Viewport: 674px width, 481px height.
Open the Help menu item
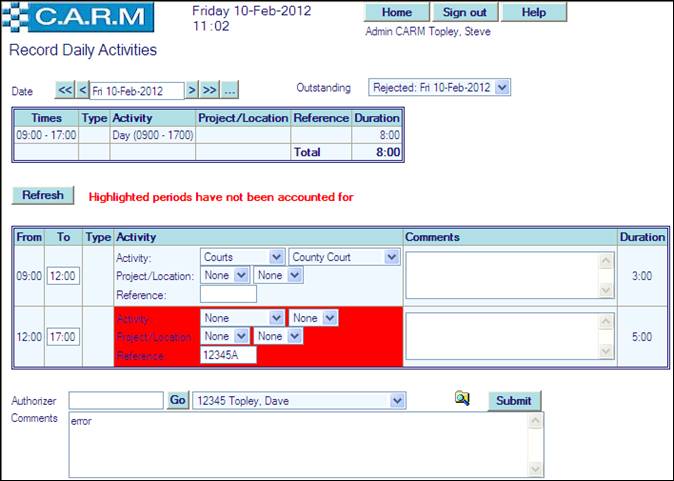(x=534, y=12)
